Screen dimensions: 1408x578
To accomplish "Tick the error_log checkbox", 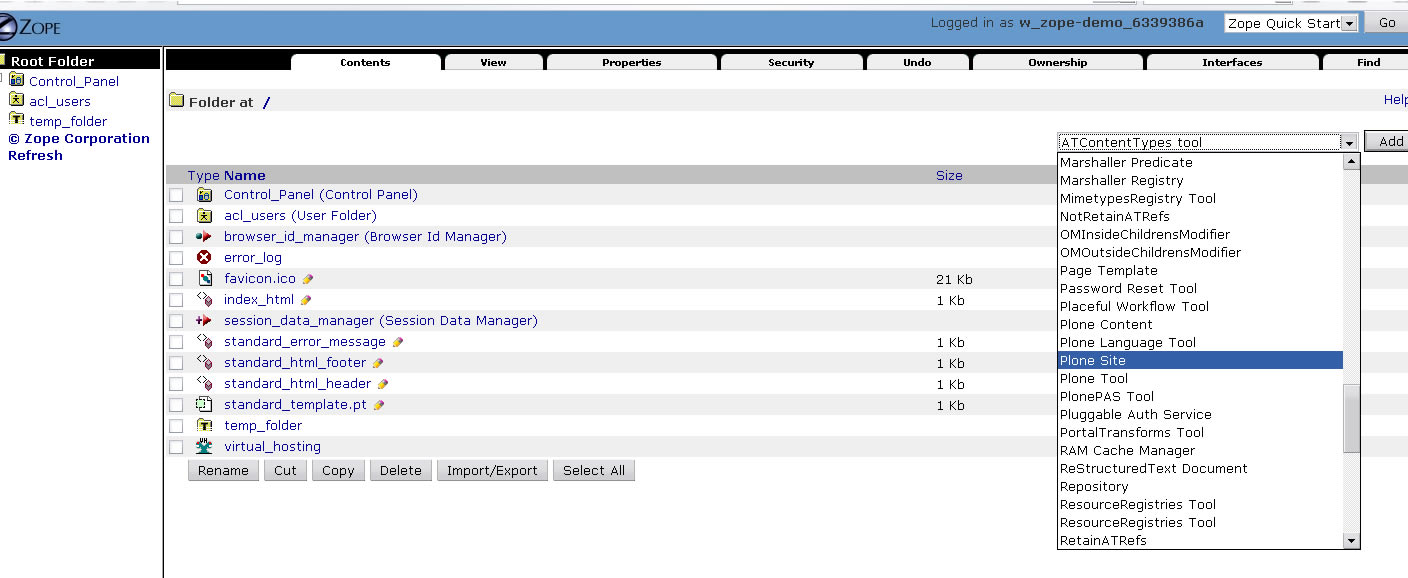I will pyautogui.click(x=176, y=258).
